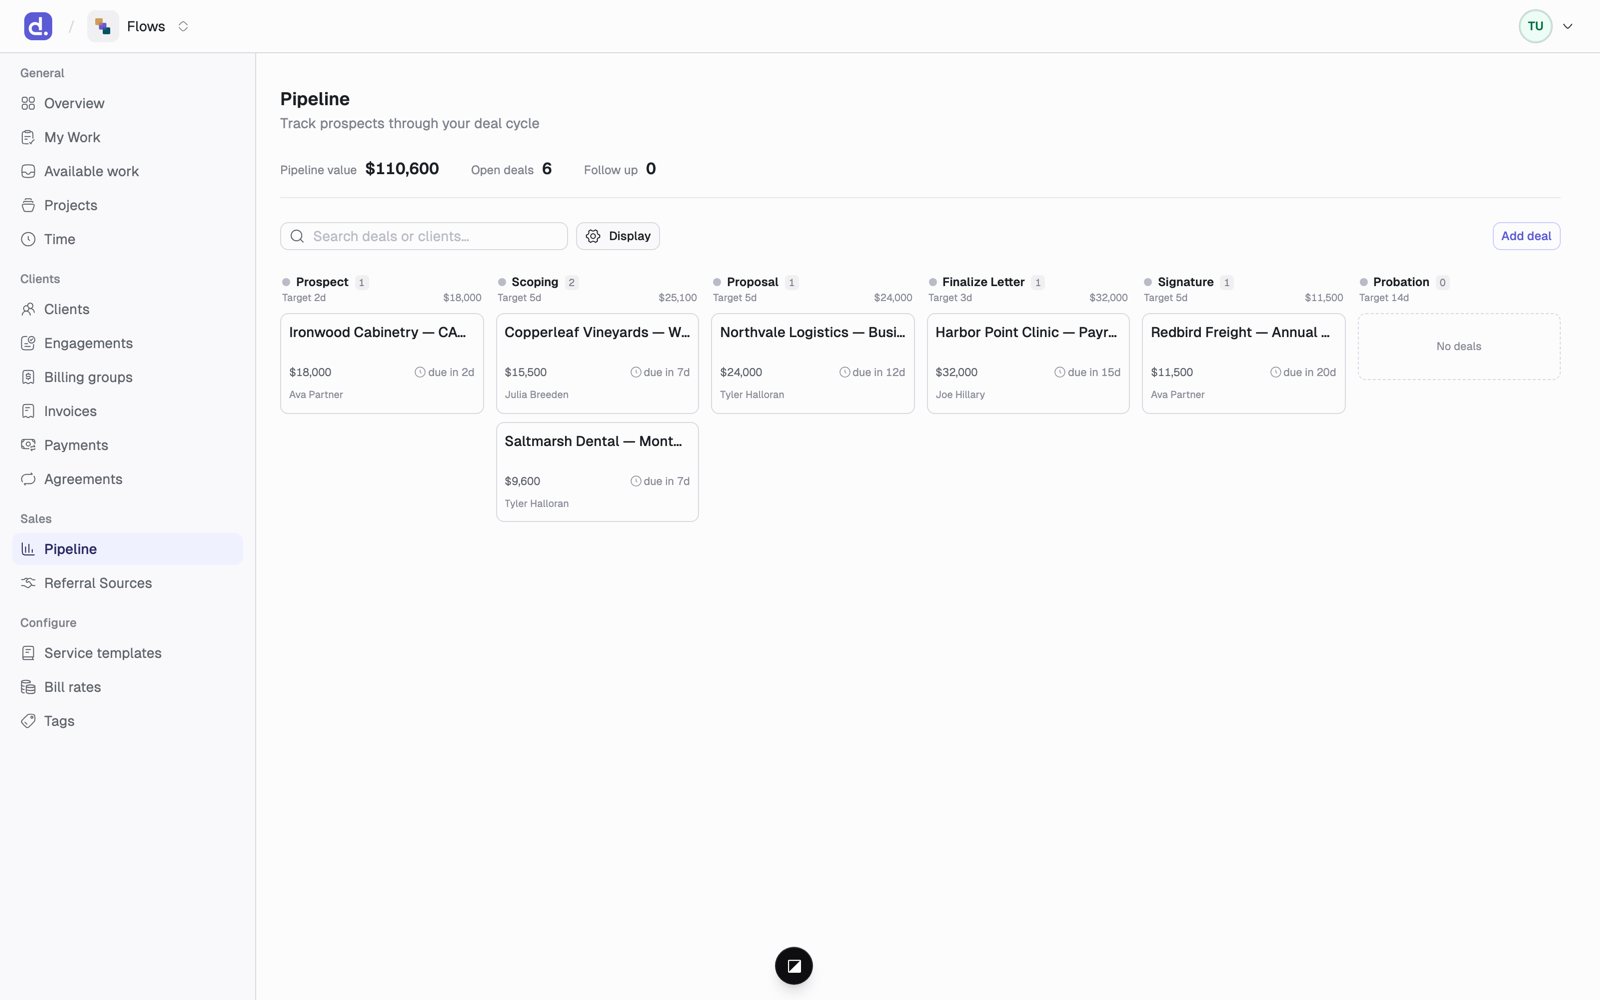The width and height of the screenshot is (1600, 1000).
Task: Click the Probation column header
Action: [x=1400, y=282]
